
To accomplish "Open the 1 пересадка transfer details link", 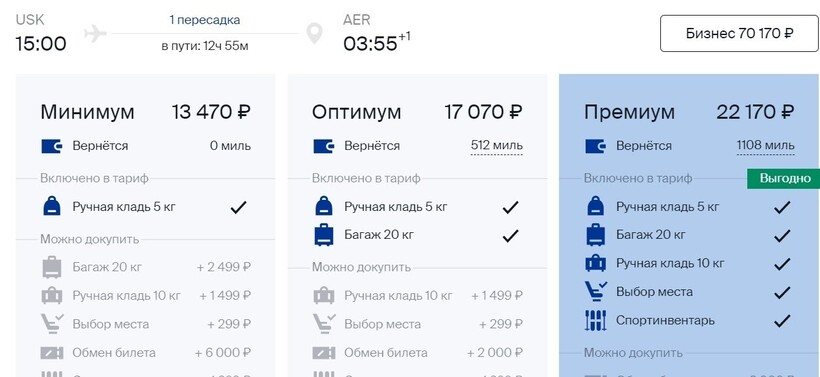I will tap(205, 20).
